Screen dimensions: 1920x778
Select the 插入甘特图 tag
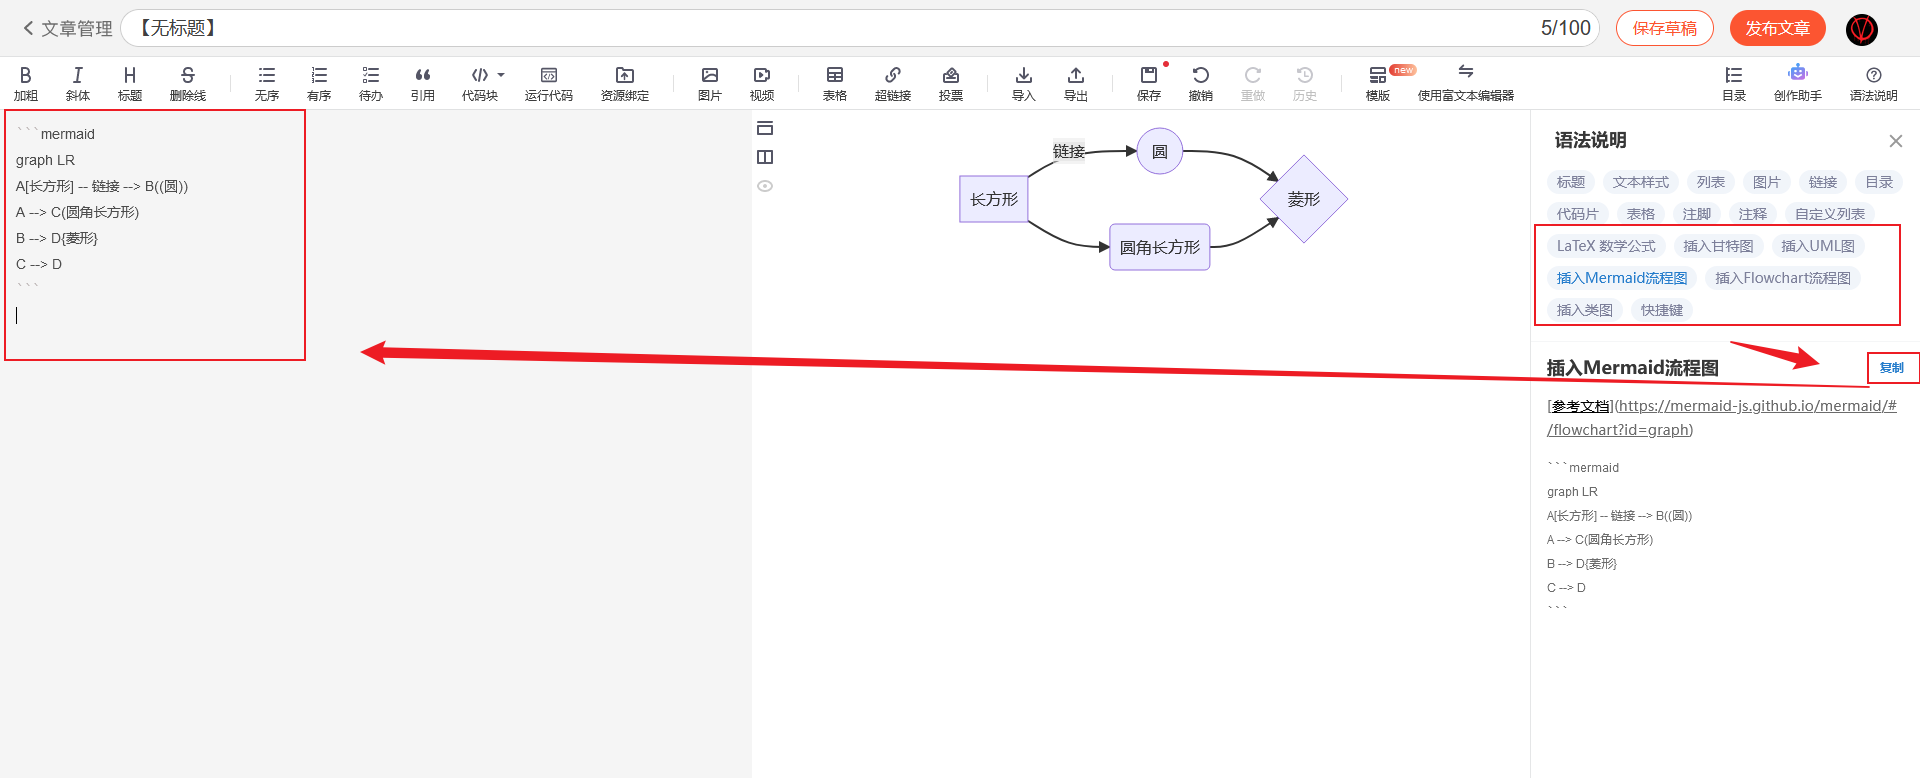coord(1718,246)
